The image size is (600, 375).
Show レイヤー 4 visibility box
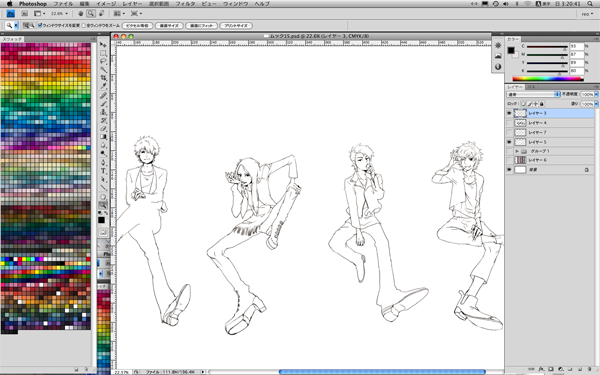[x=509, y=123]
